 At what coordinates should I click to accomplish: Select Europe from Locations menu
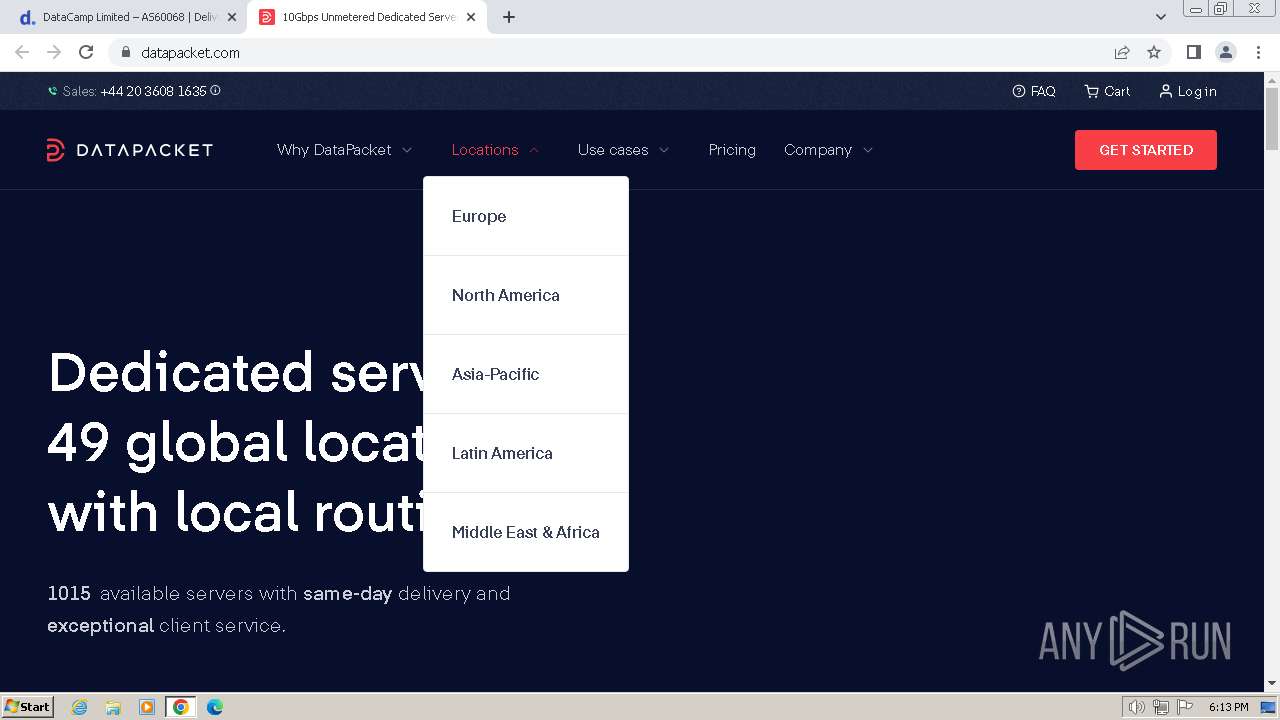click(526, 216)
